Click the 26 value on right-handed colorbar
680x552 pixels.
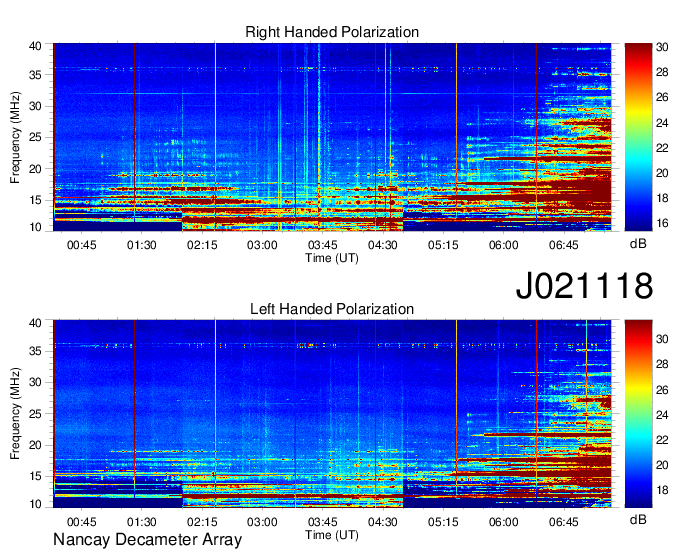[x=662, y=97]
